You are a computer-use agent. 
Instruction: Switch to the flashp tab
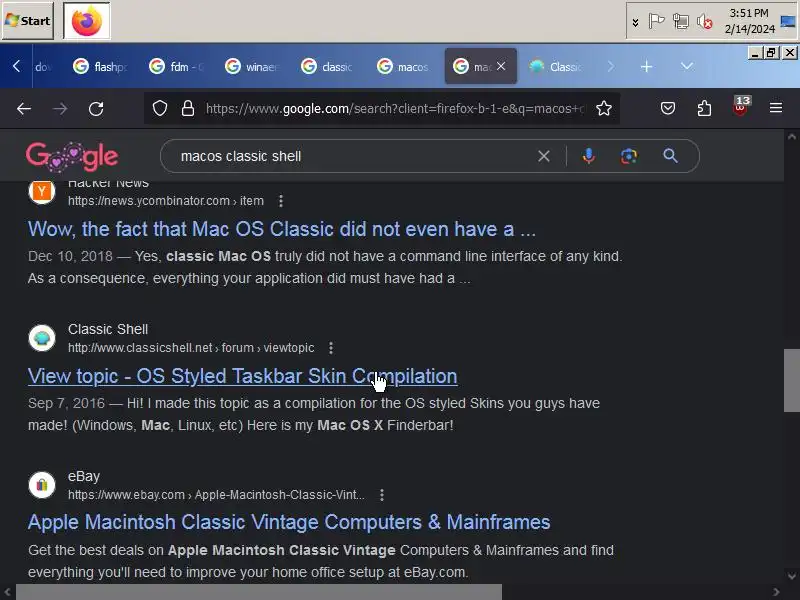click(x=100, y=66)
